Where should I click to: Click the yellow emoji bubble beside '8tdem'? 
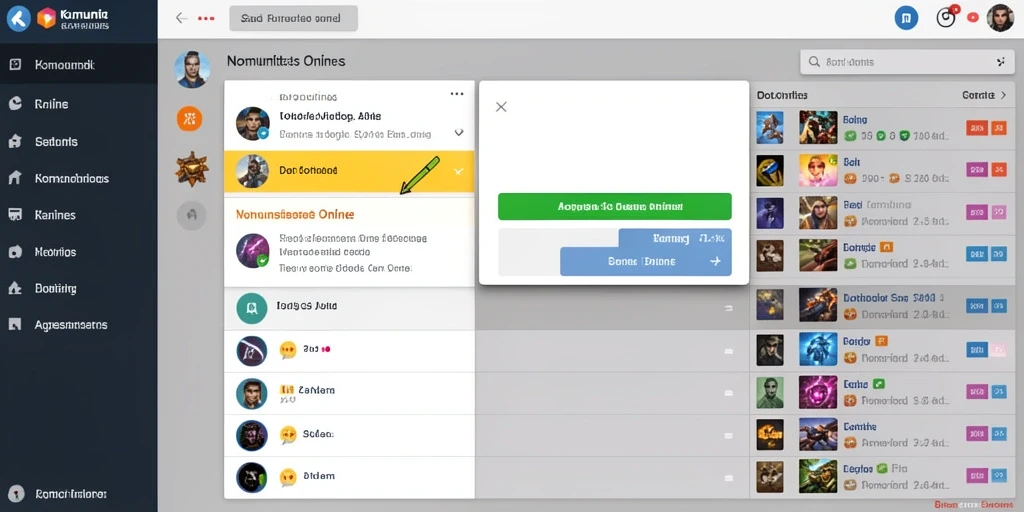pos(287,477)
